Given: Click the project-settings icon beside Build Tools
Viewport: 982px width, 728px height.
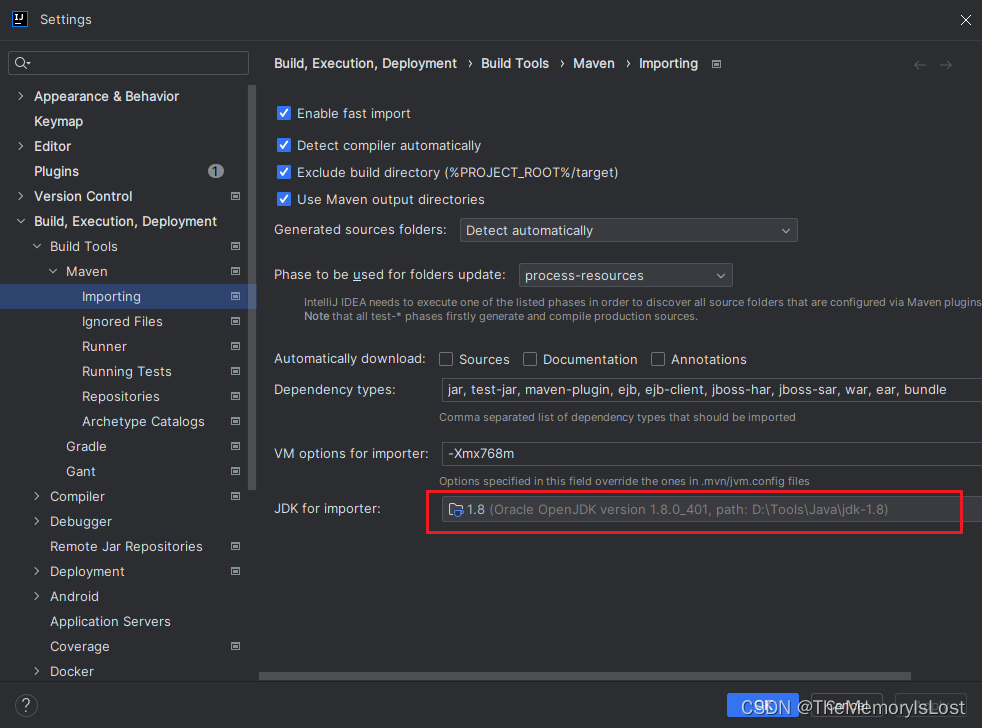Looking at the screenshot, I should coord(235,246).
